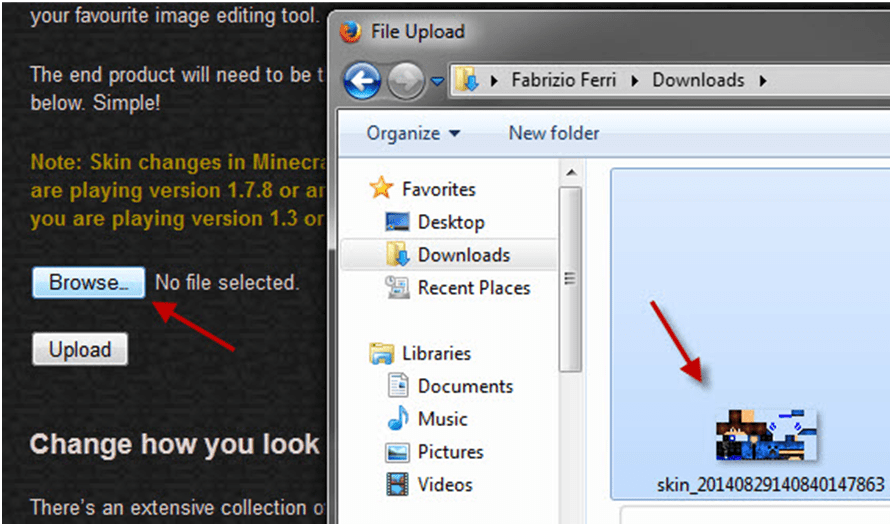Click the Videos filmstrip icon

(x=397, y=484)
